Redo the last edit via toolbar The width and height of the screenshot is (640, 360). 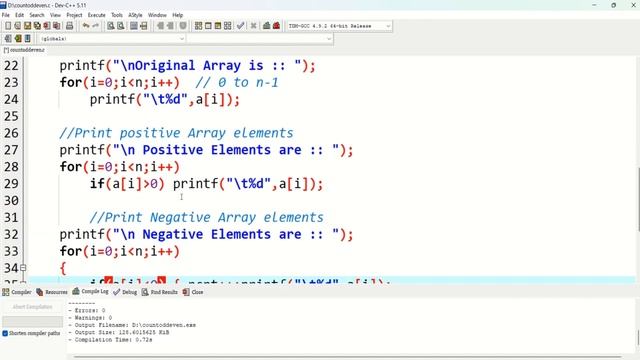click(96, 26)
